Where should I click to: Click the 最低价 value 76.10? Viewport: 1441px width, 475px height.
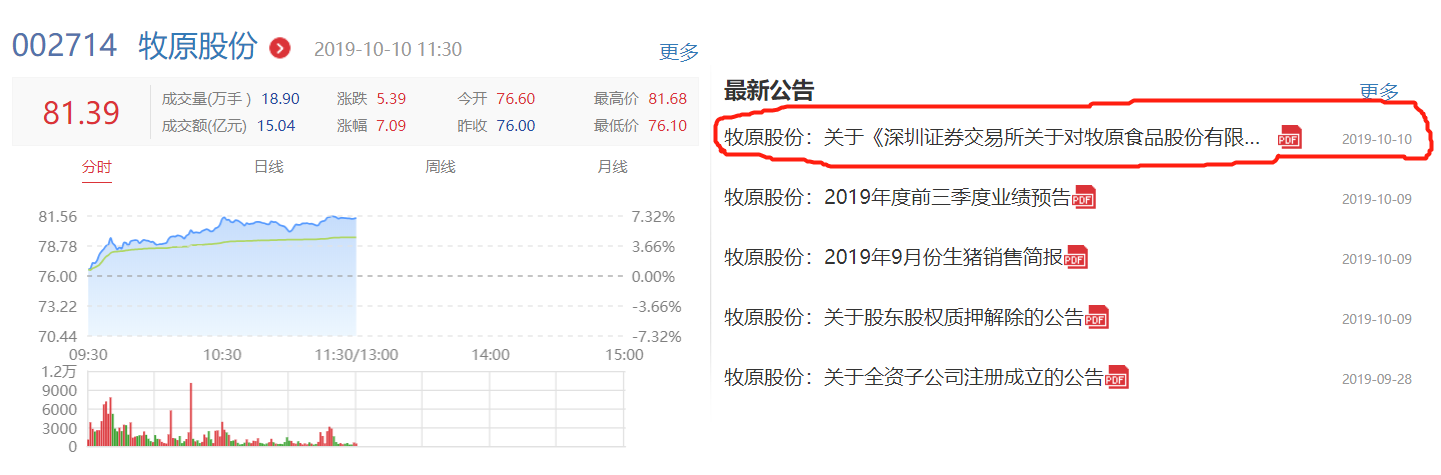[x=668, y=126]
